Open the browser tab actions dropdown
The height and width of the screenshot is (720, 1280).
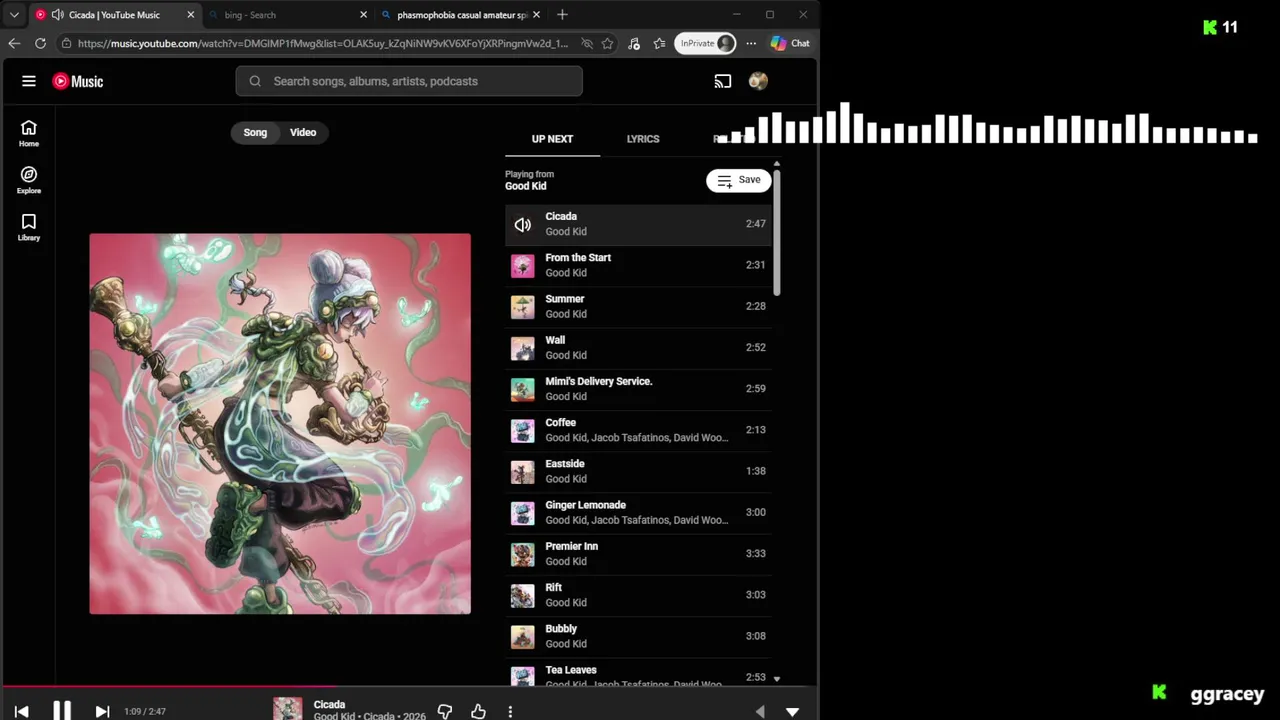(x=14, y=15)
